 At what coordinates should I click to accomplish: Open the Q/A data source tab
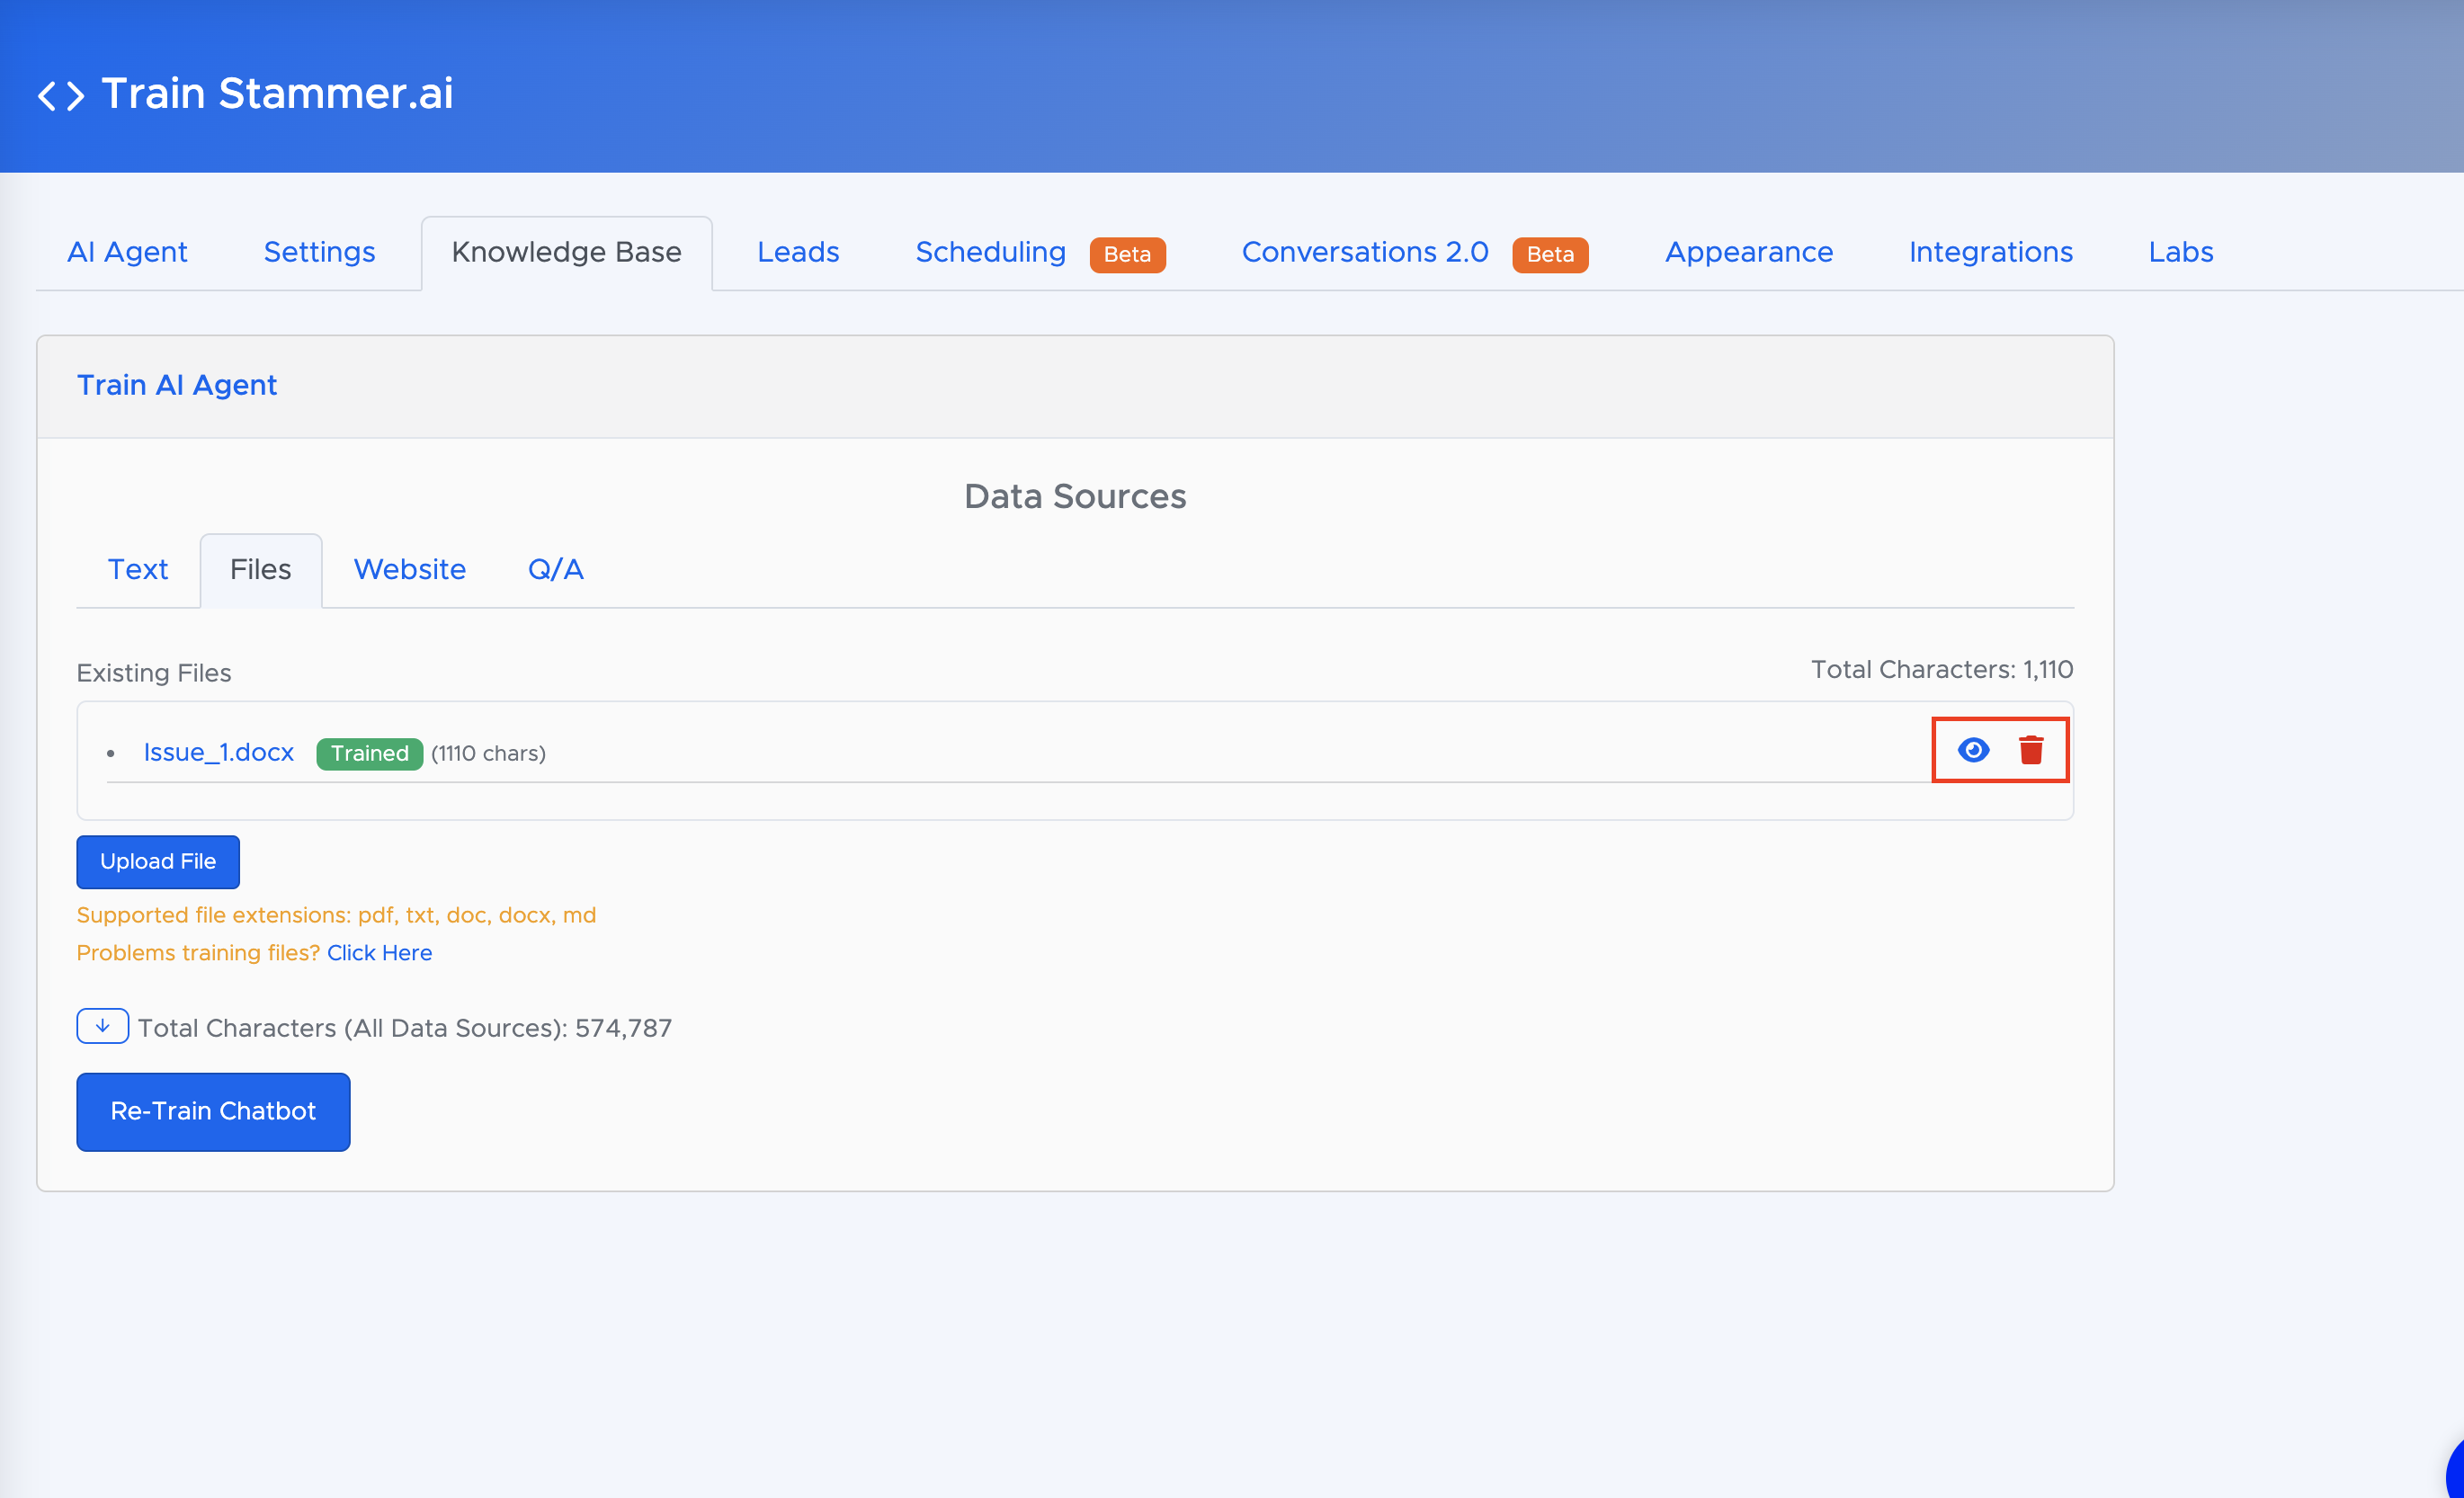[556, 569]
